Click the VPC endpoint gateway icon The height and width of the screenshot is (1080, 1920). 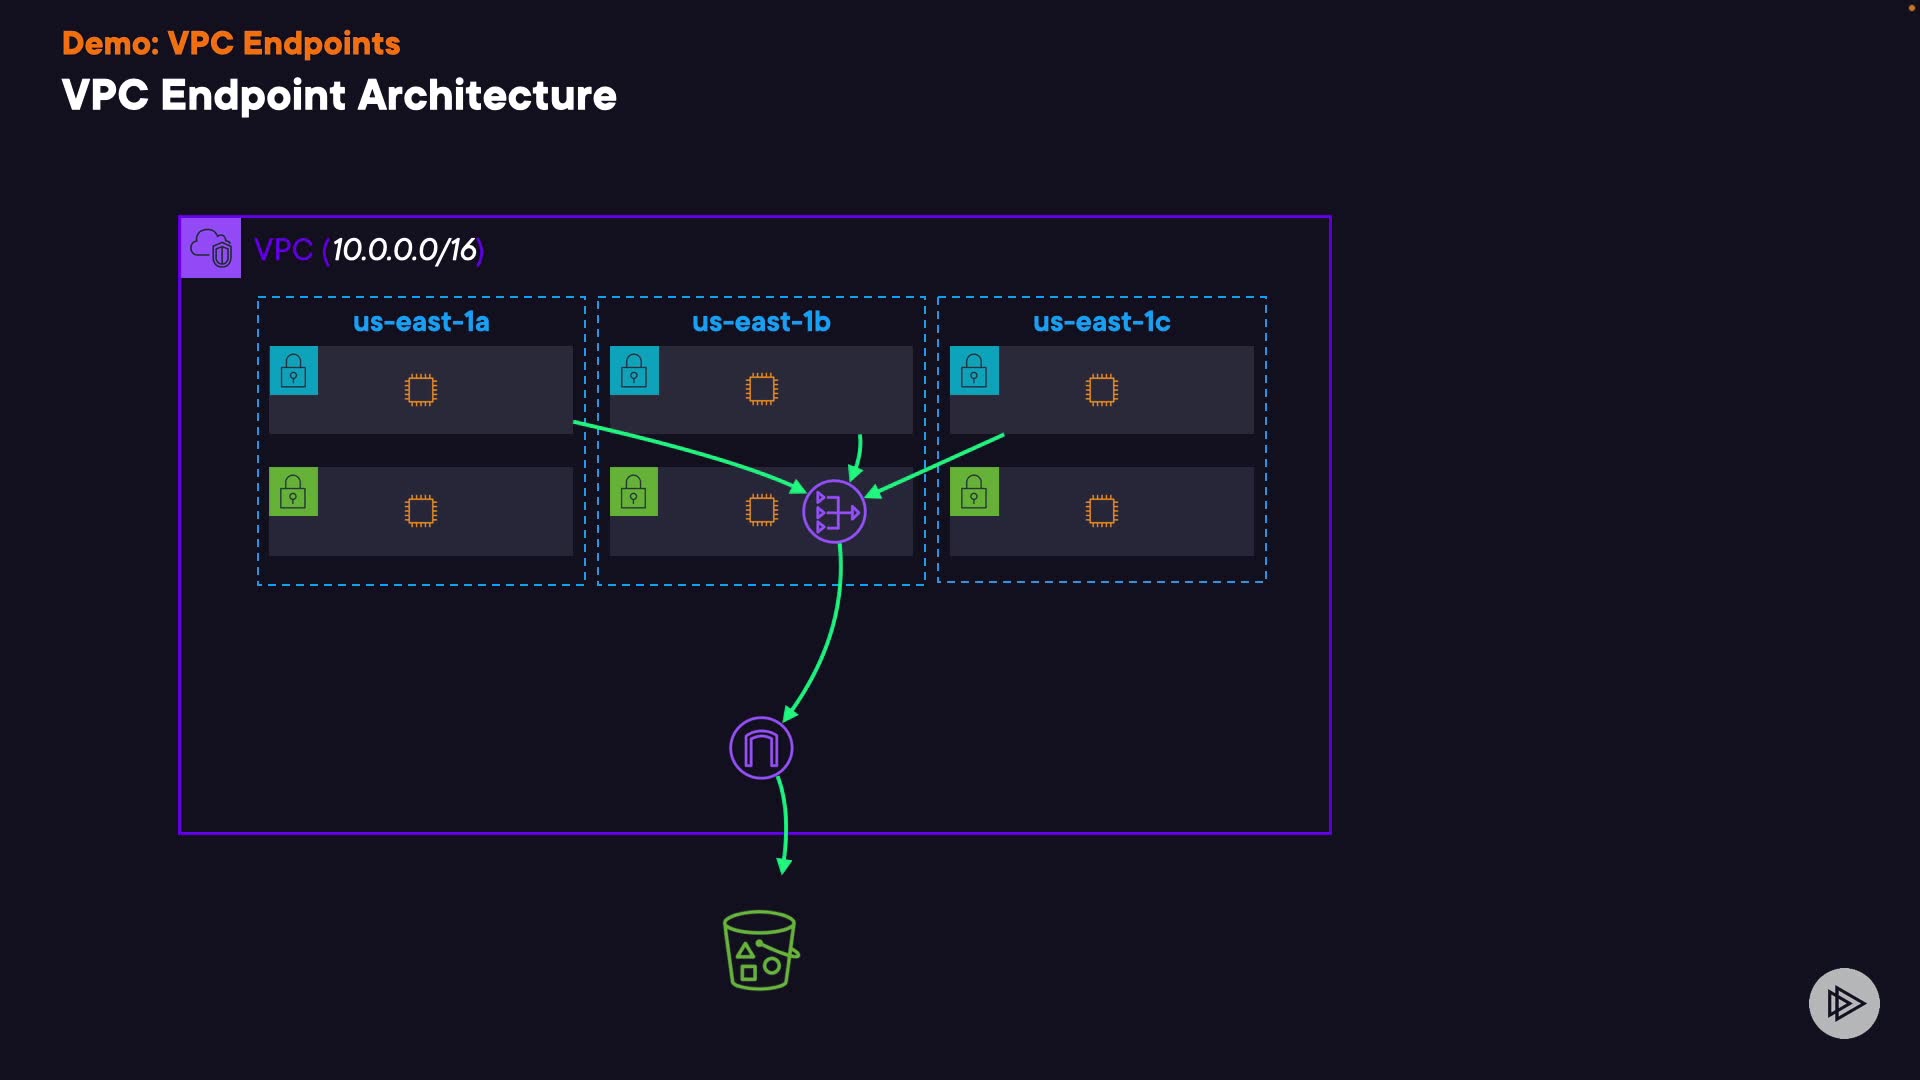tap(761, 748)
